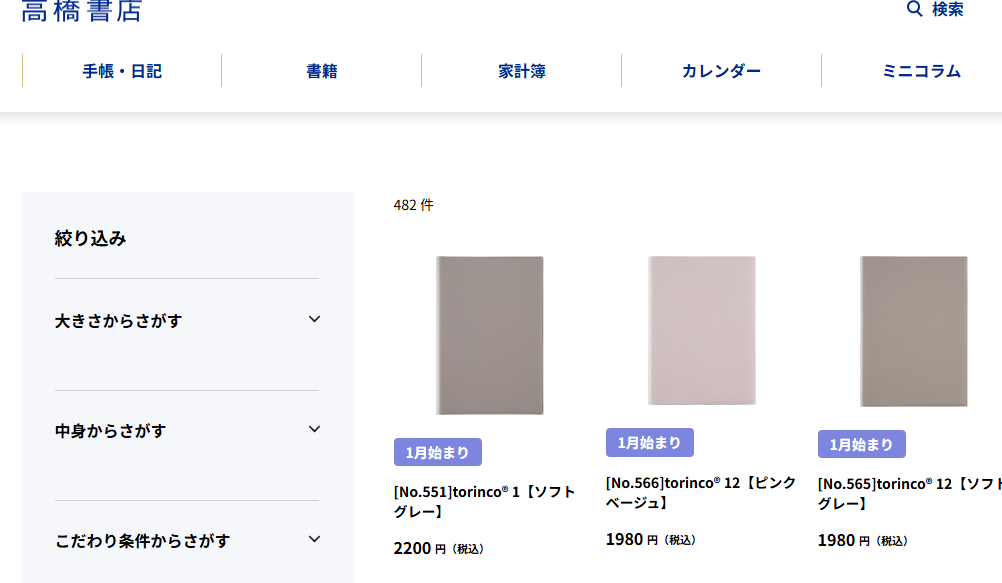Go to the カレンダー section

(x=721, y=71)
